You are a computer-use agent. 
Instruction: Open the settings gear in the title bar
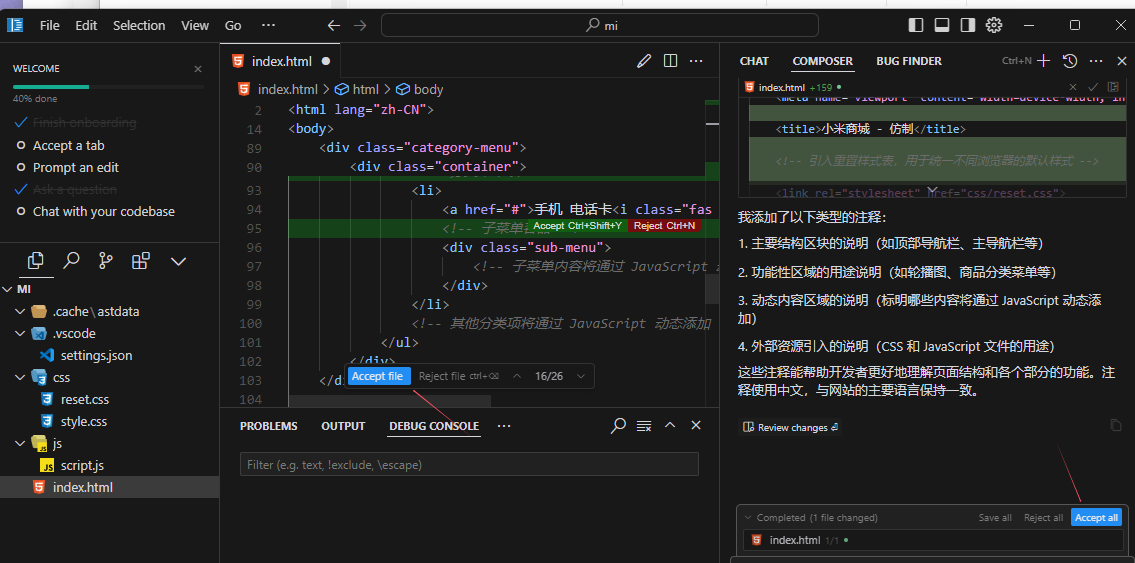994,25
